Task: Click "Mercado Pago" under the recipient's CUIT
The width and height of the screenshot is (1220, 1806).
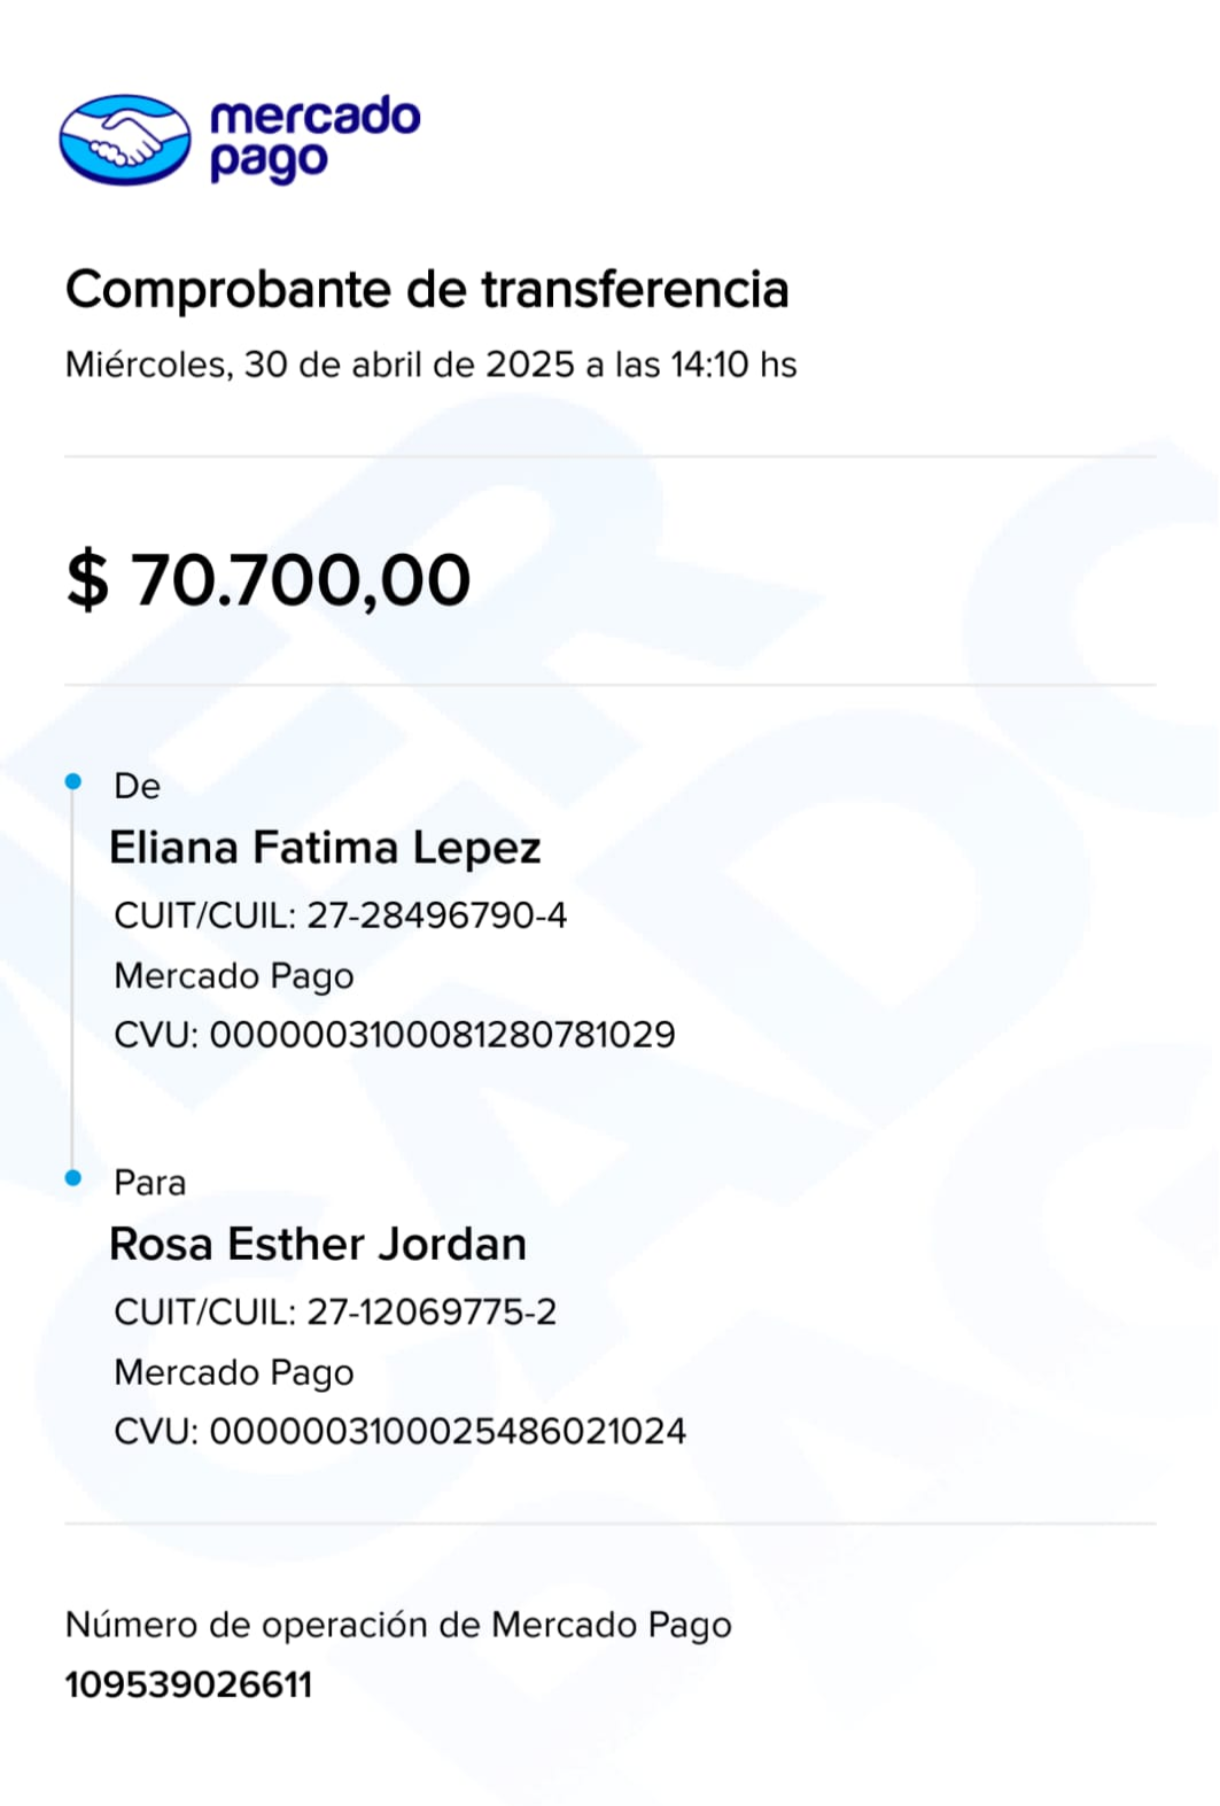Action: pos(234,1373)
